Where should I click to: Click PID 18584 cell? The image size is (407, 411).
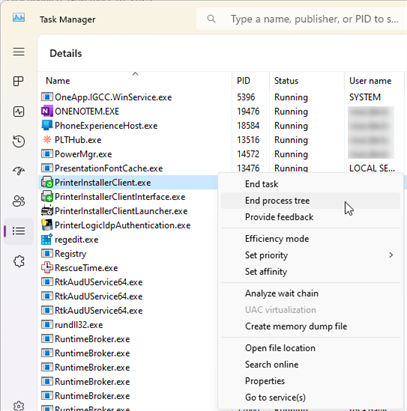pos(248,125)
